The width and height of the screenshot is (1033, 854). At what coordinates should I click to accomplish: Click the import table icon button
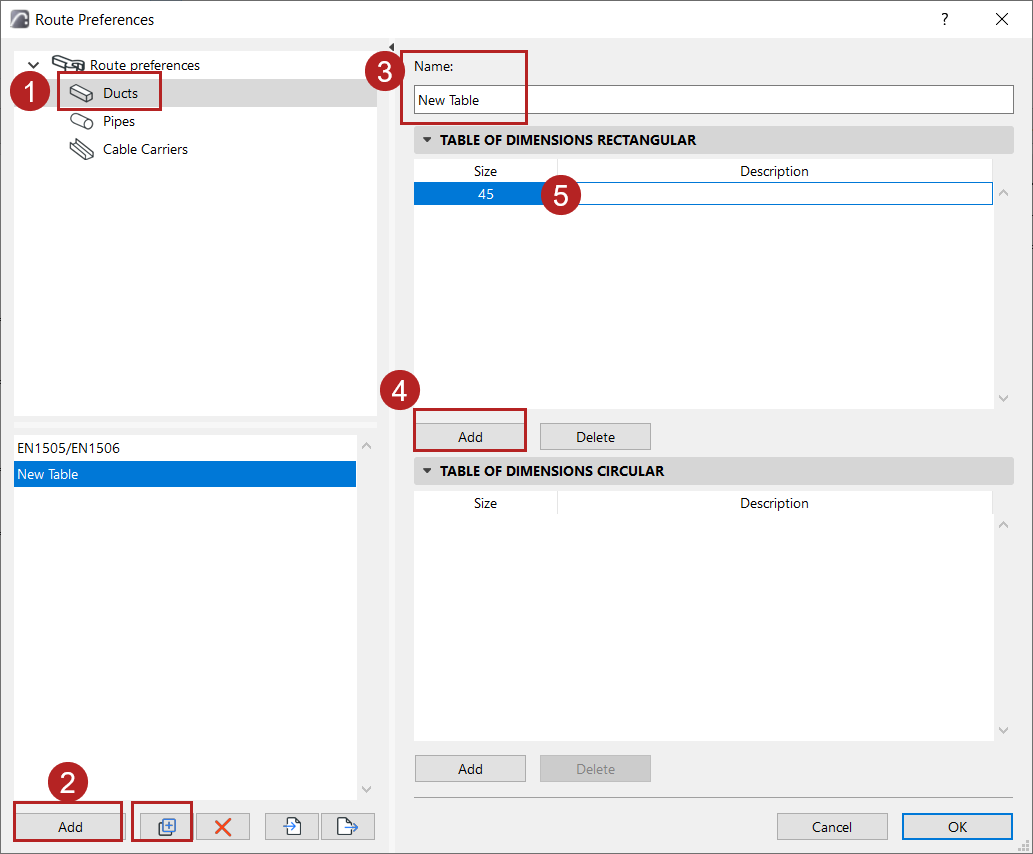pos(292,826)
